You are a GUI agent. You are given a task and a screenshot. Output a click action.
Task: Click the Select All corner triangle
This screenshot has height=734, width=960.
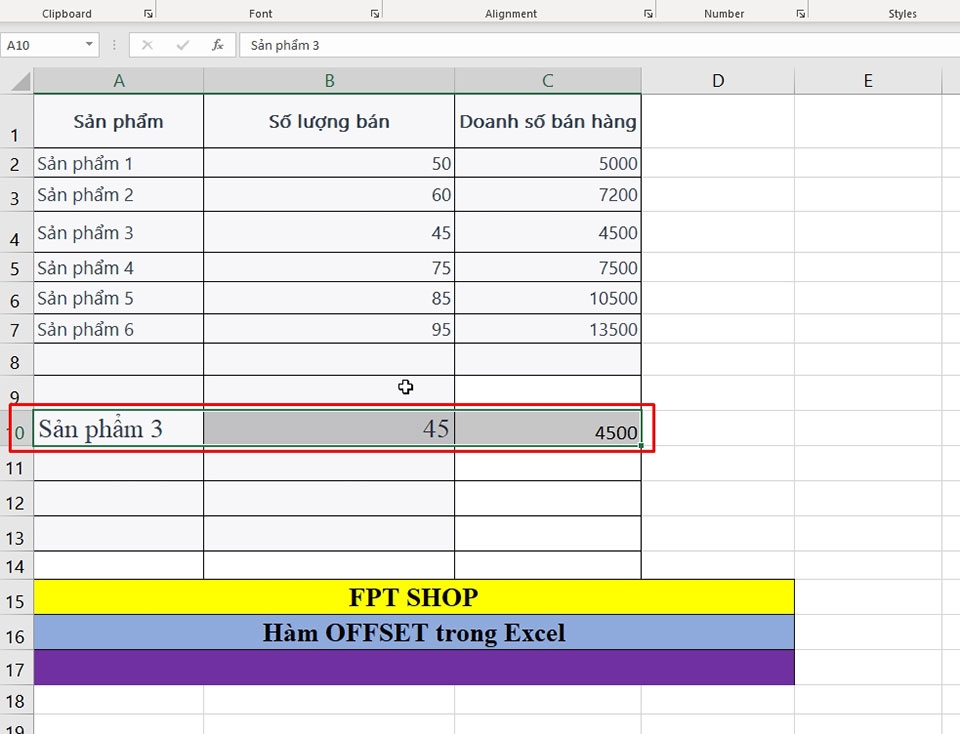pos(20,81)
